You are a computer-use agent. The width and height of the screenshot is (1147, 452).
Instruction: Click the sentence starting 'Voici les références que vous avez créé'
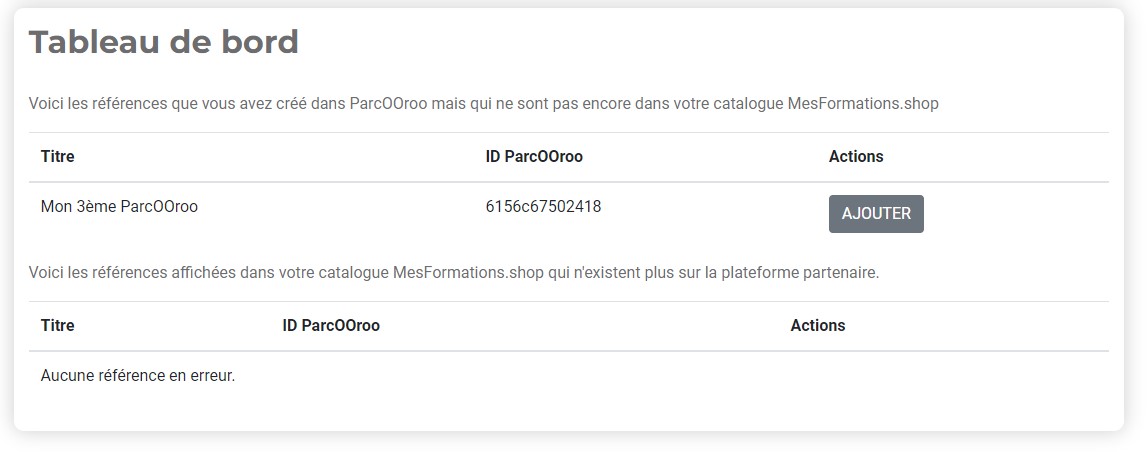click(x=484, y=104)
